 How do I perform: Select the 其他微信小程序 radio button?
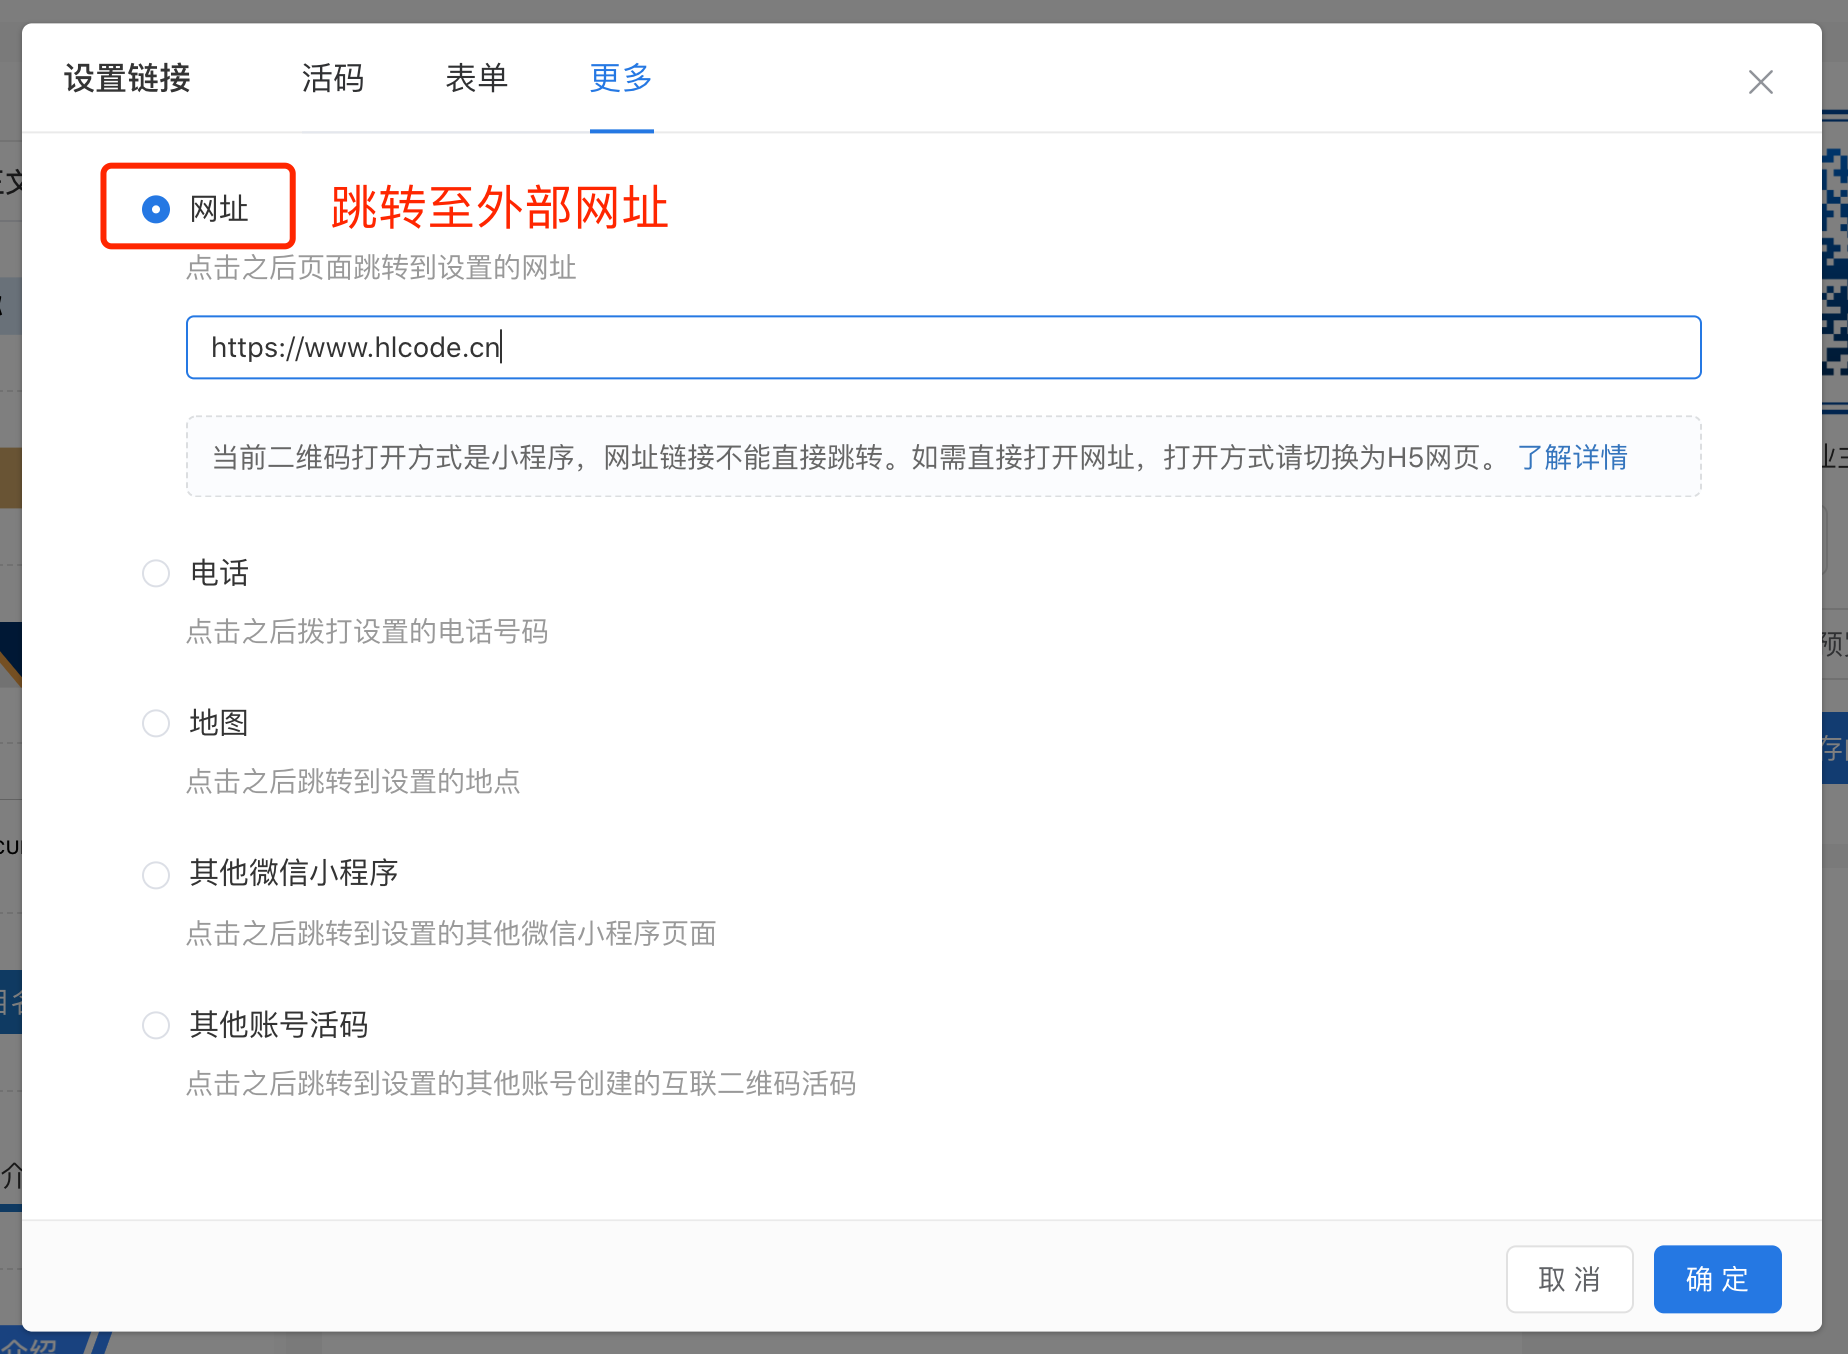(x=156, y=875)
